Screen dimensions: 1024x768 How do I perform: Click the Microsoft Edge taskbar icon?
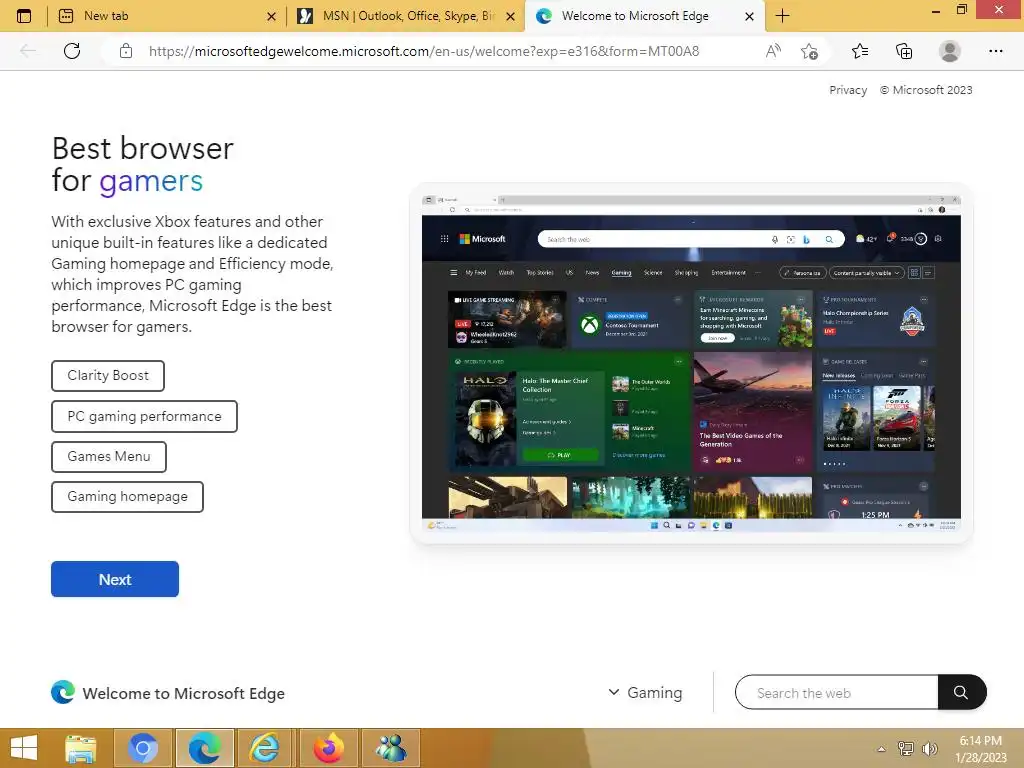tap(204, 748)
